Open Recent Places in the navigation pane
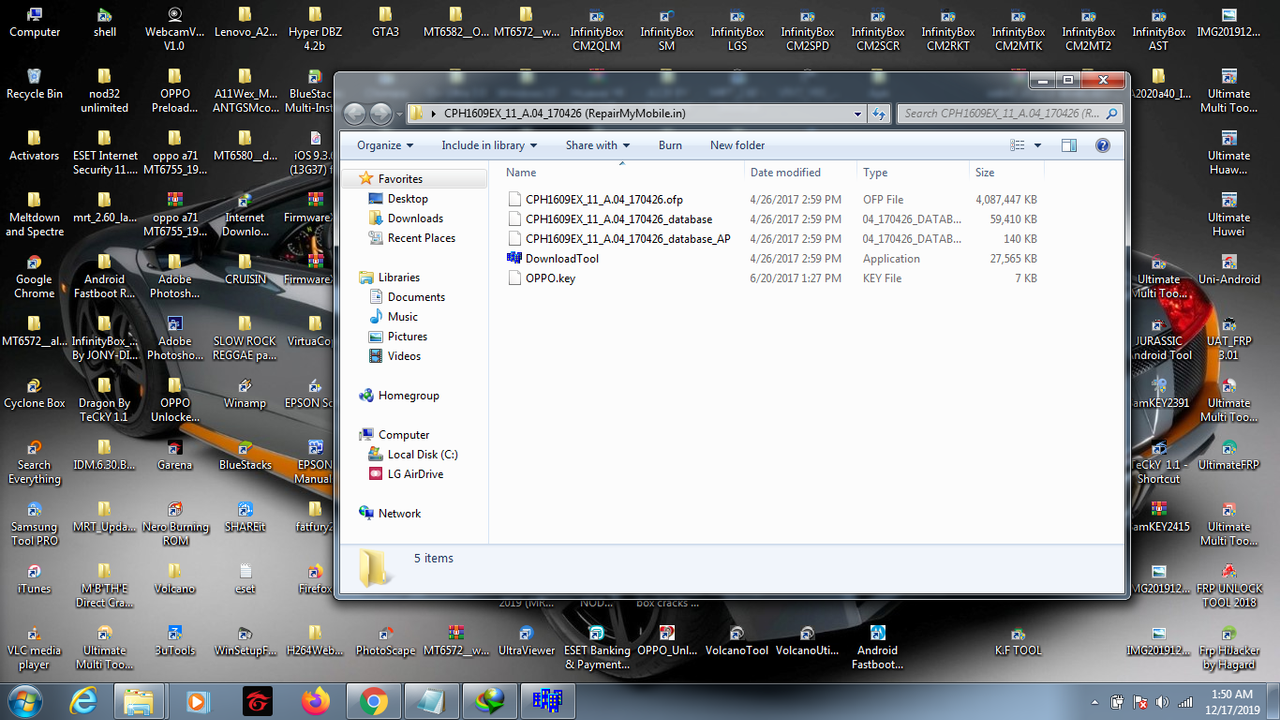The image size is (1280, 720). coord(421,238)
